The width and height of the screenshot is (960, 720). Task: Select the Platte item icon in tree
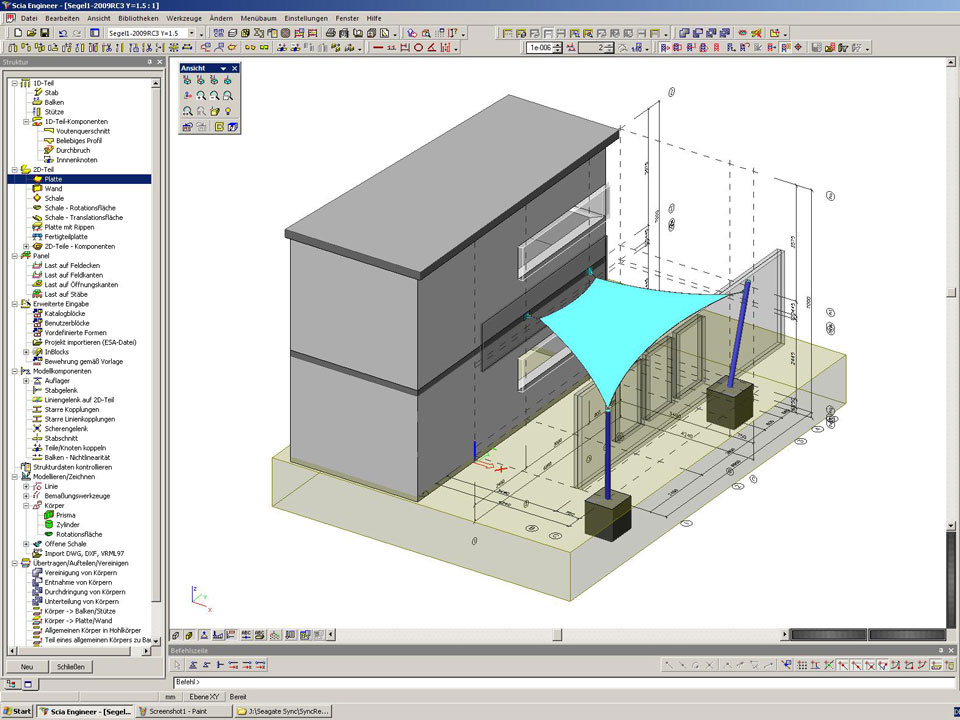point(37,179)
